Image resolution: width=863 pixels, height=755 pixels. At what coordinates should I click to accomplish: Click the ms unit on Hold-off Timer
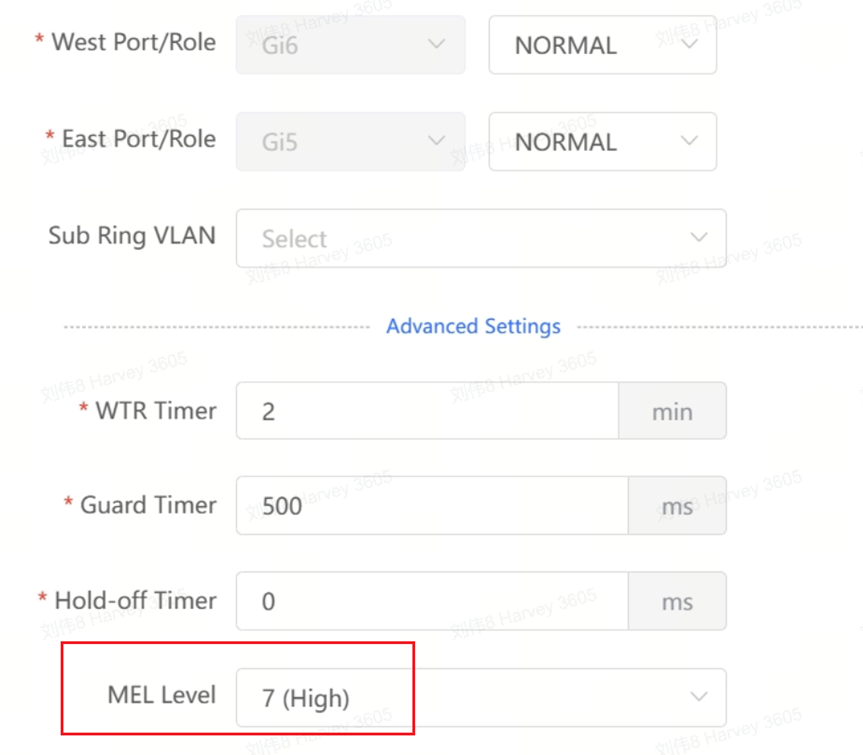tap(677, 601)
